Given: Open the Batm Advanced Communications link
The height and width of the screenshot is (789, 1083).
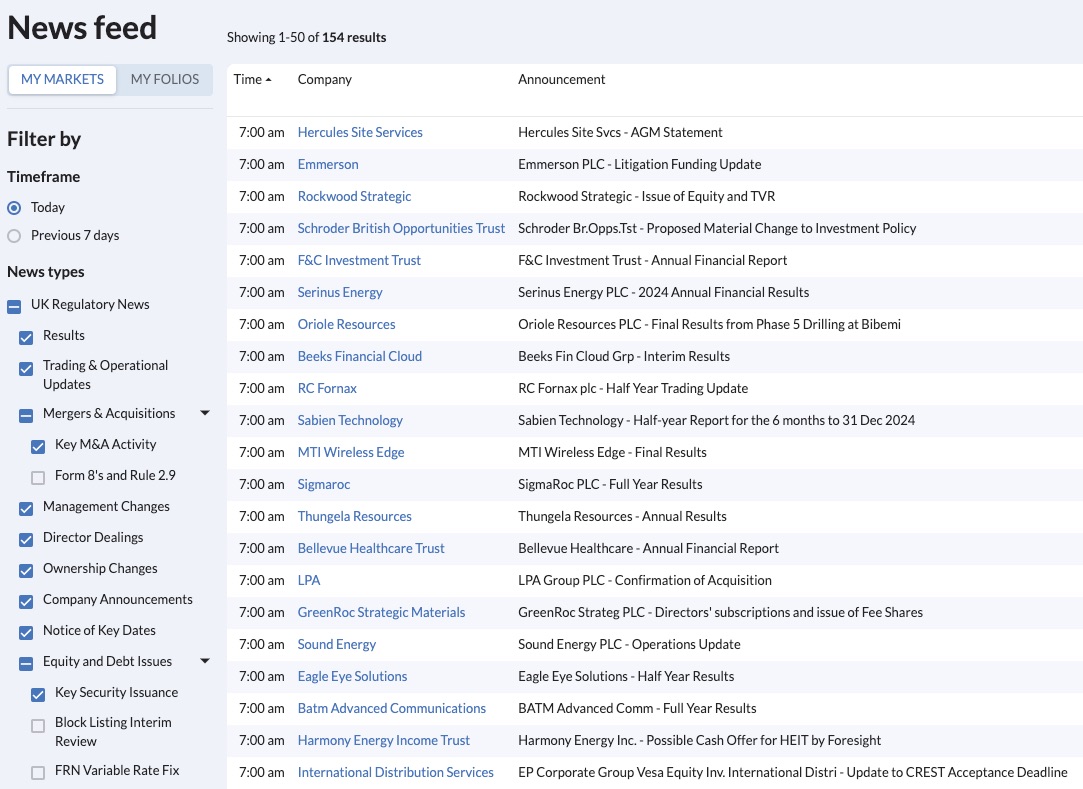Looking at the screenshot, I should click(392, 709).
